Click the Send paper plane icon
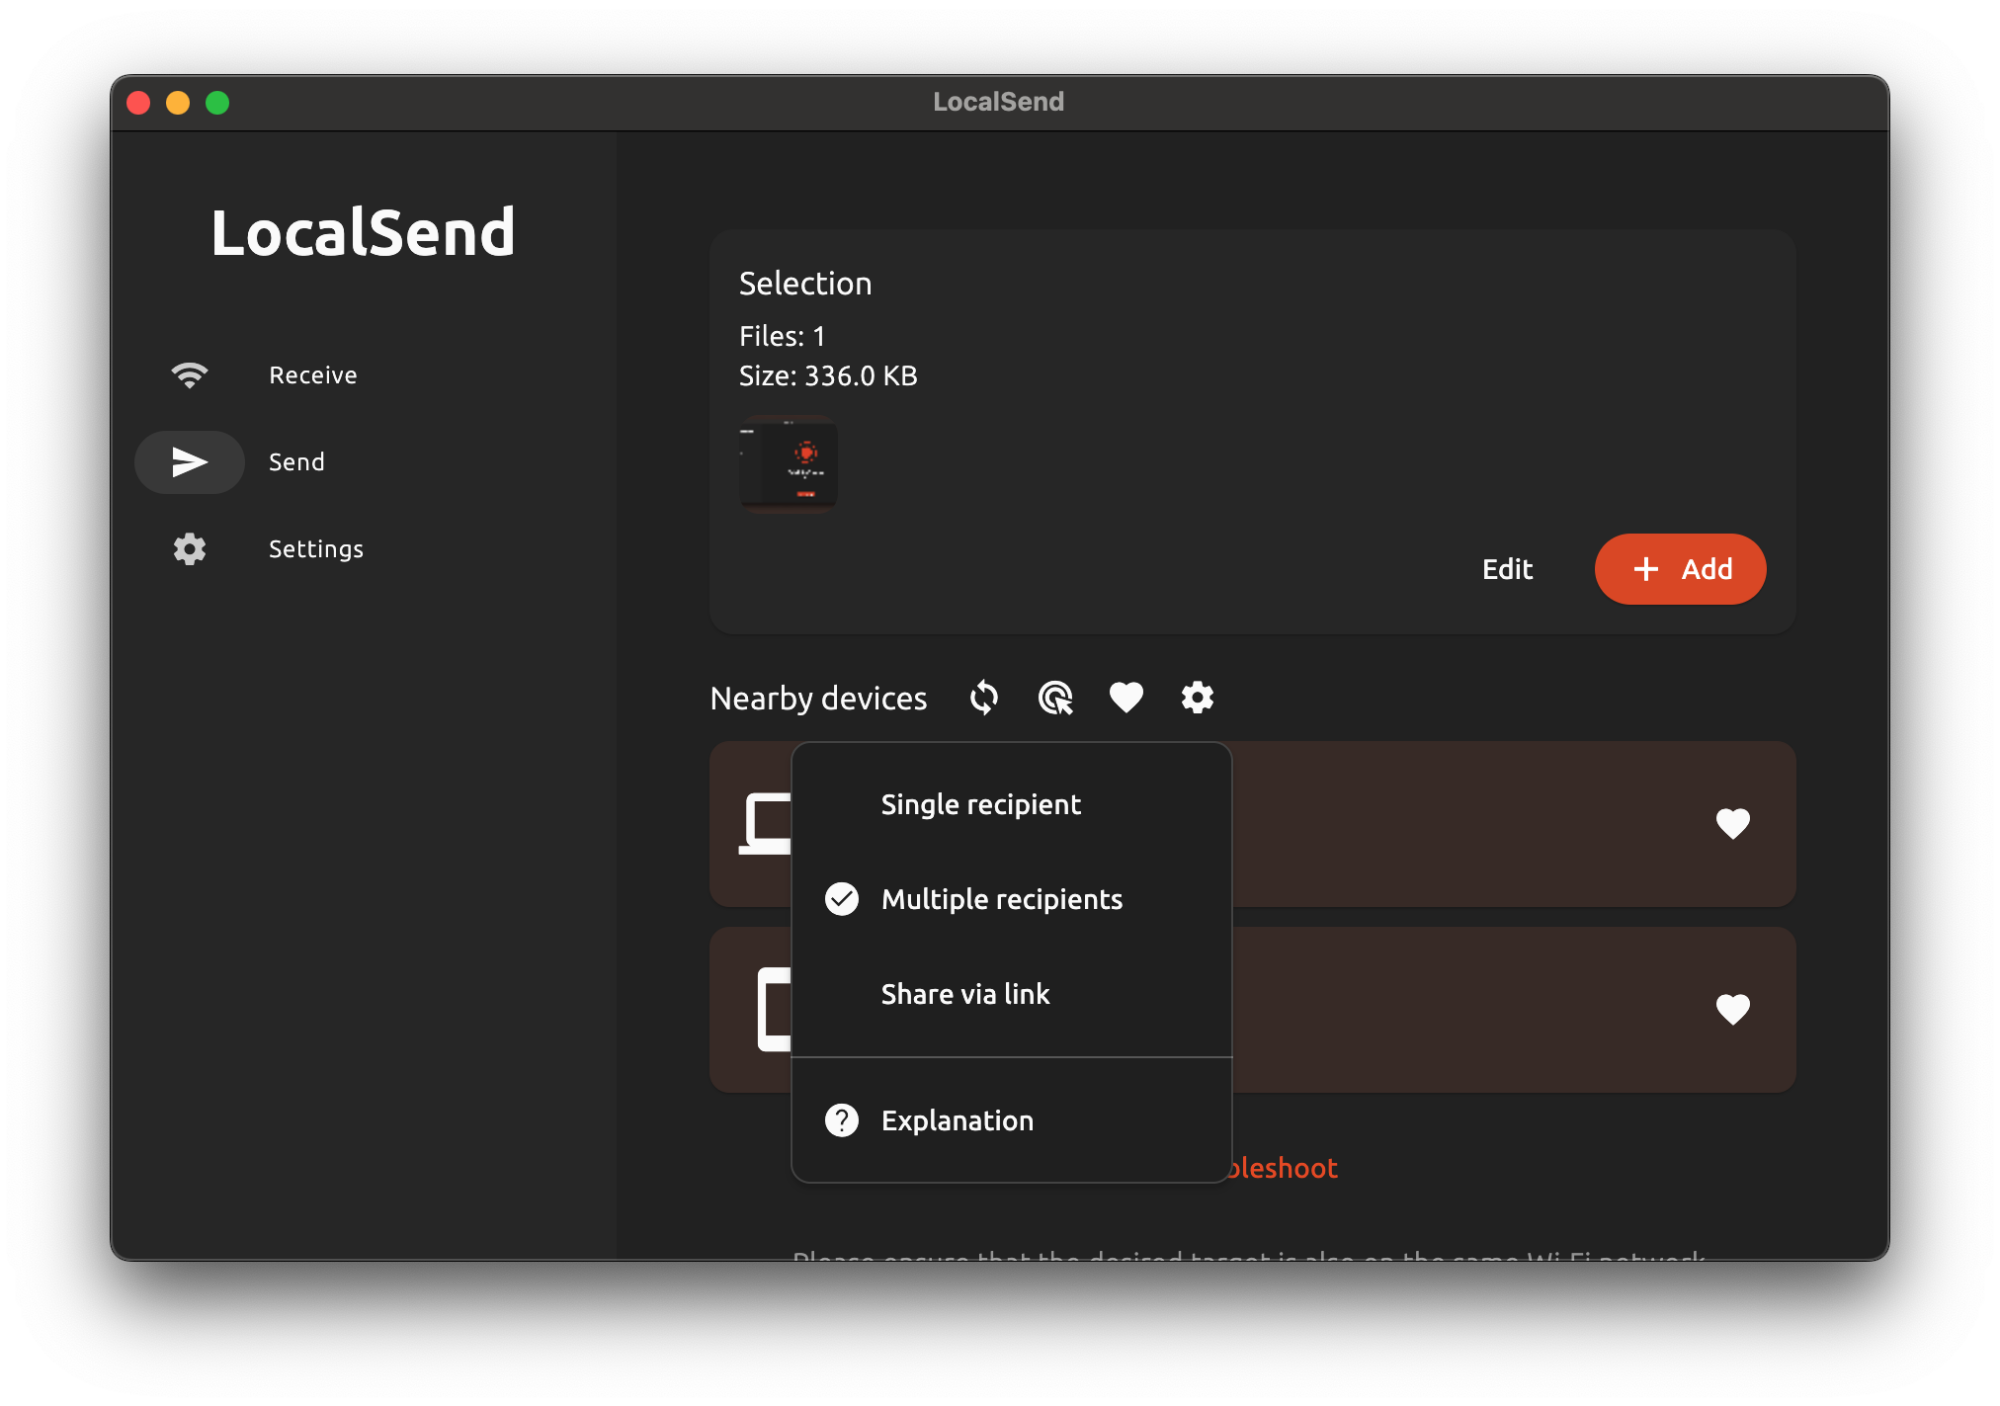 (x=189, y=462)
